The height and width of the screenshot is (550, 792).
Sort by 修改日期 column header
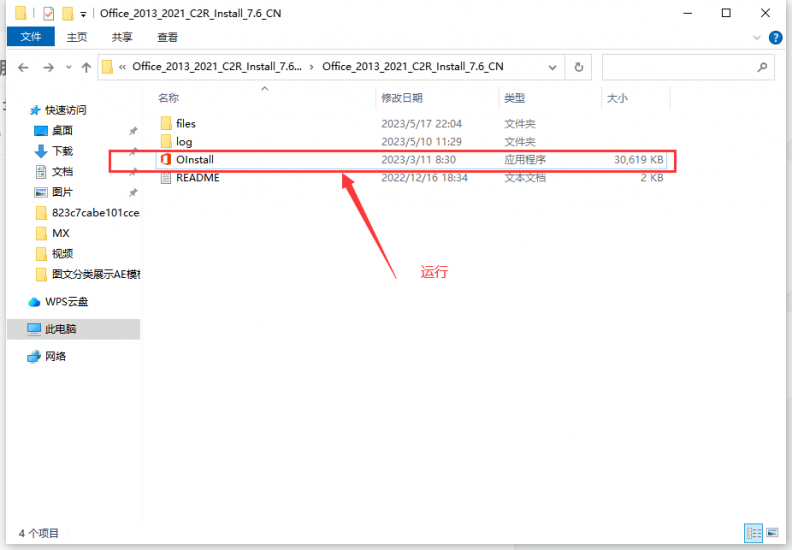click(x=402, y=98)
